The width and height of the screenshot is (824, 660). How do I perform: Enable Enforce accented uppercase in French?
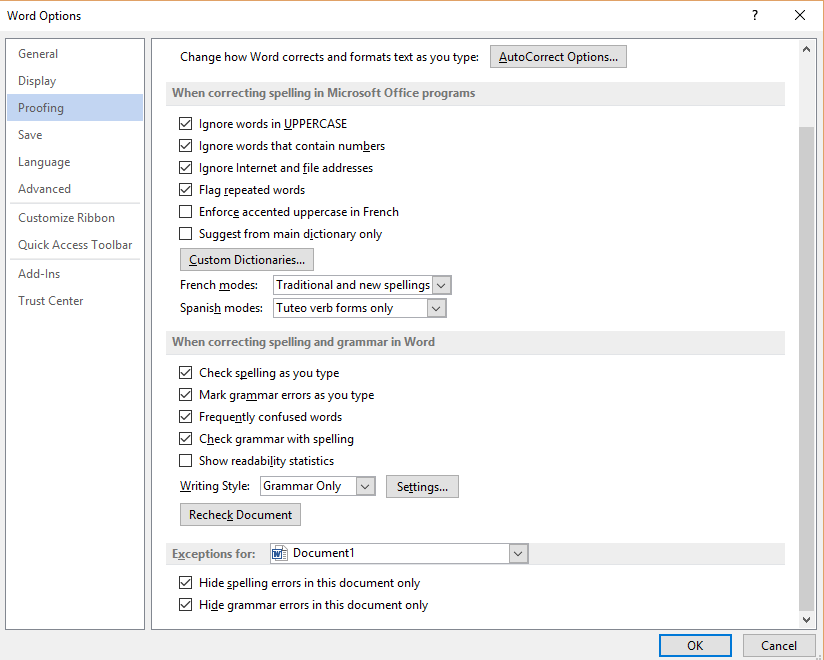[186, 211]
